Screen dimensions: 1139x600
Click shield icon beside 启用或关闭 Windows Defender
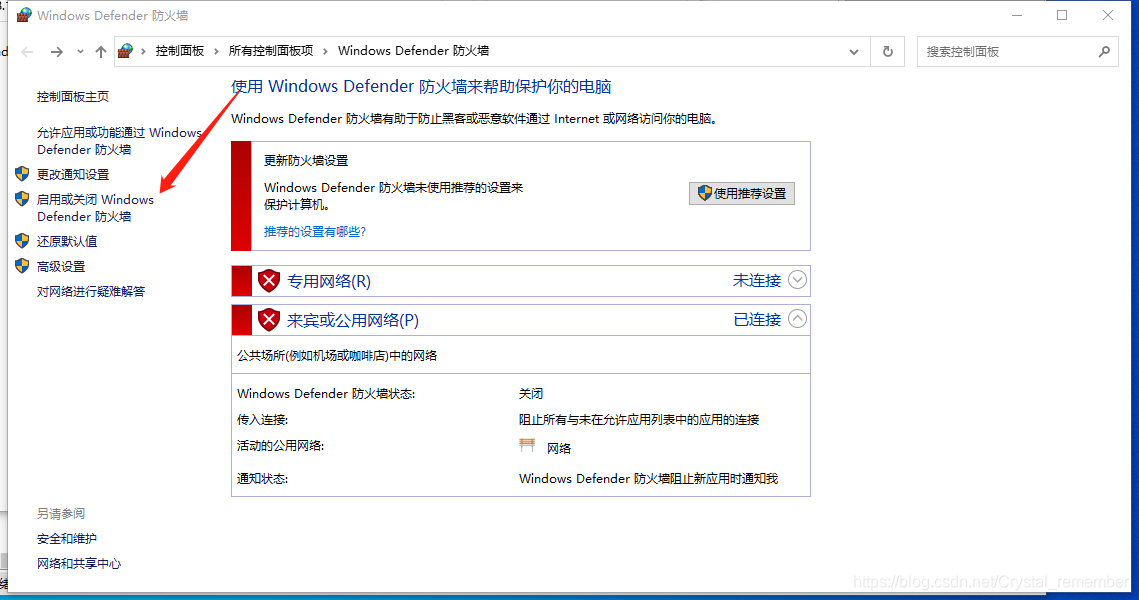tap(22, 198)
